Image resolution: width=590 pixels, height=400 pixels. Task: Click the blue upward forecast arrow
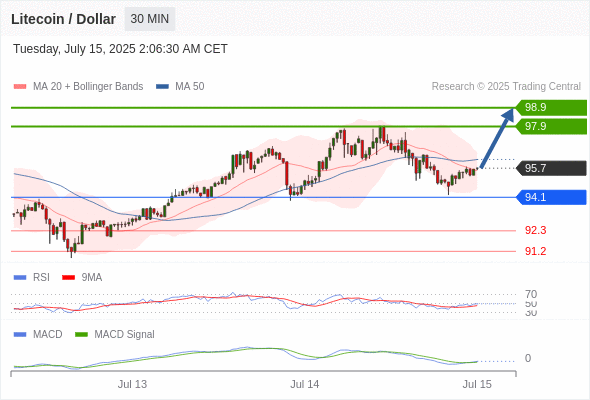pos(497,138)
